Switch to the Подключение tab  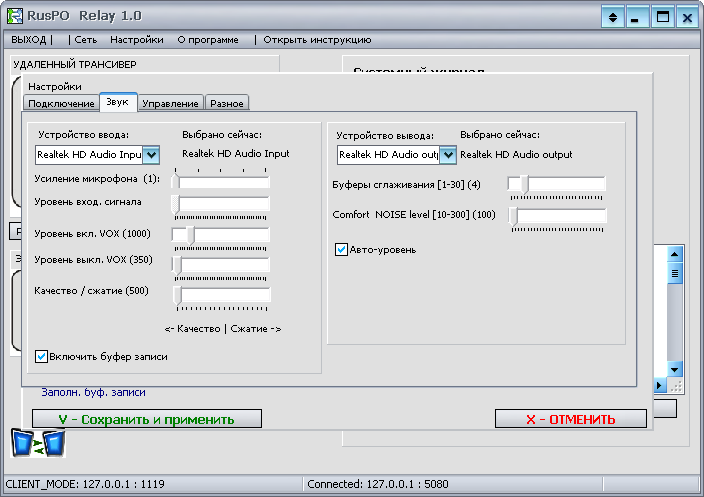pos(61,103)
